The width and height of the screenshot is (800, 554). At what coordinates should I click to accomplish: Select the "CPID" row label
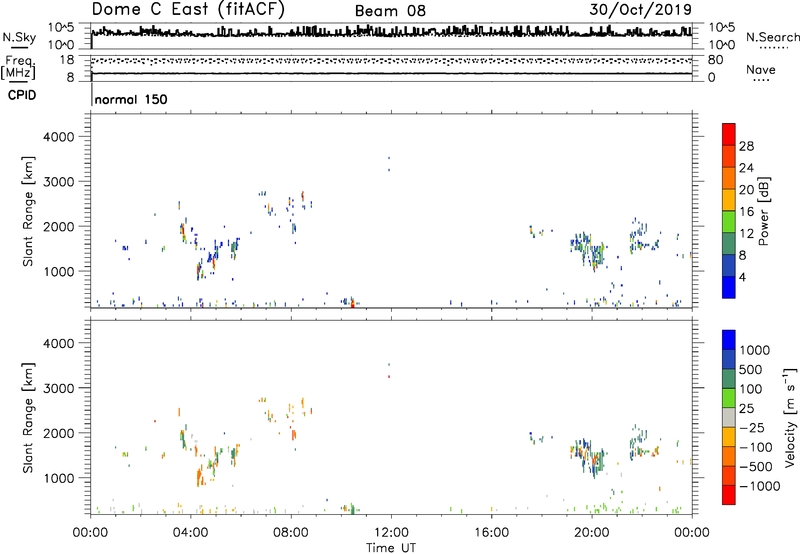pyautogui.click(x=22, y=95)
